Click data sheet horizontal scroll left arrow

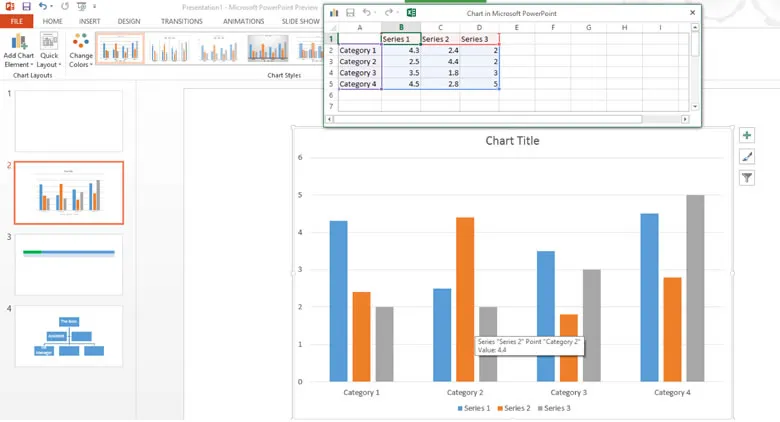329,119
